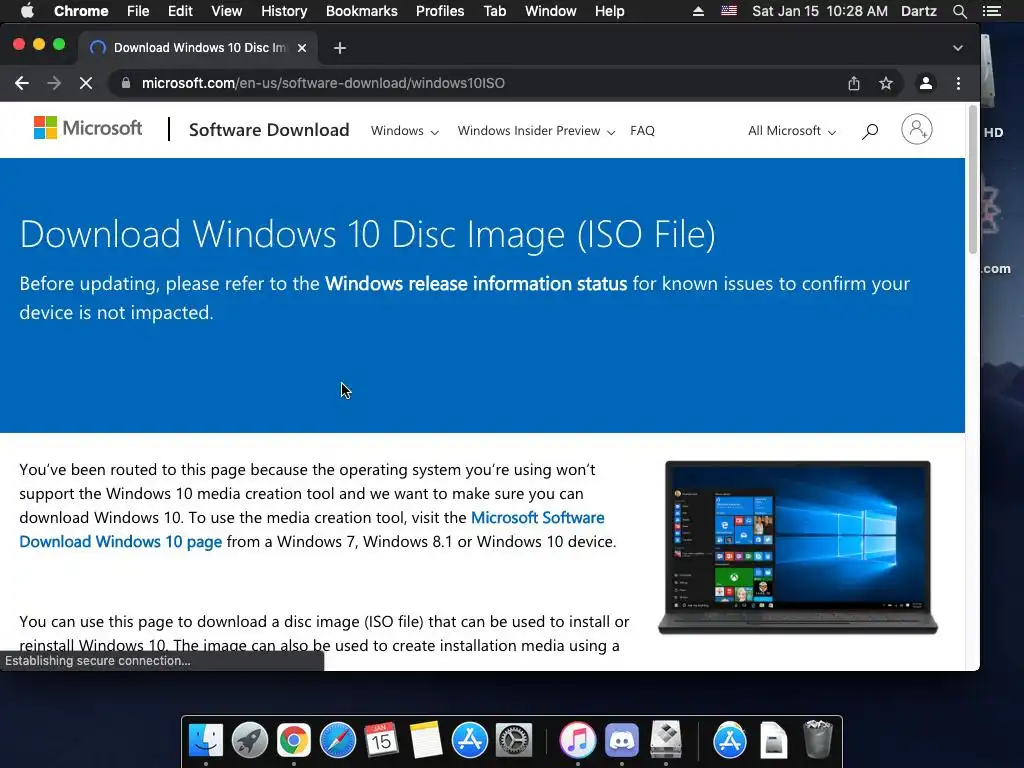Open Trash from the dock

pyautogui.click(x=817, y=740)
